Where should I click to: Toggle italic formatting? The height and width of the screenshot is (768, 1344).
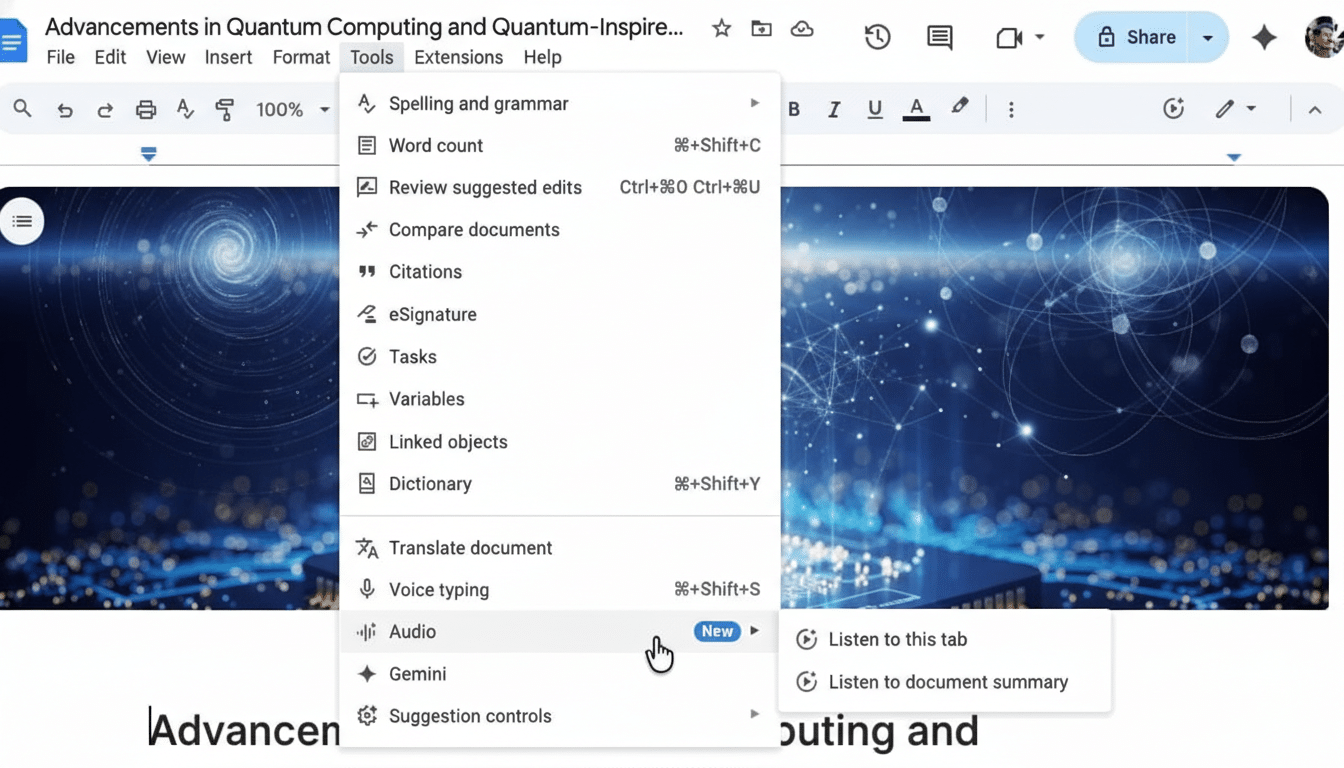click(x=834, y=109)
